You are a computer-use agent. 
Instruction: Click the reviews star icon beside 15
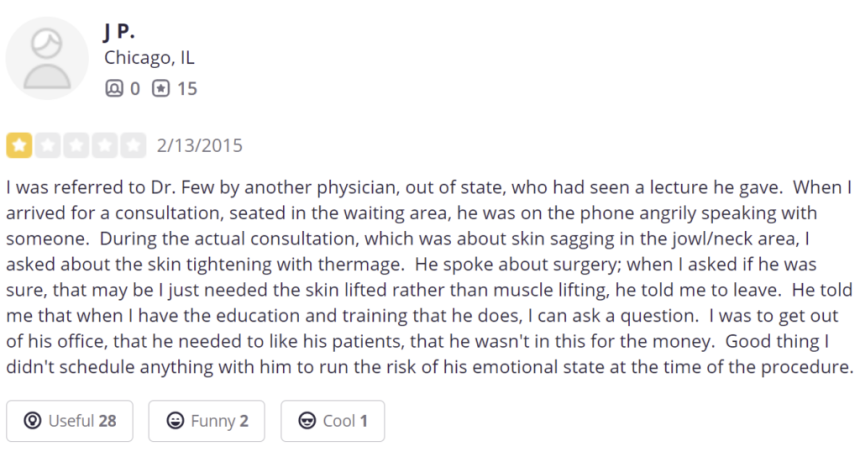(161, 88)
